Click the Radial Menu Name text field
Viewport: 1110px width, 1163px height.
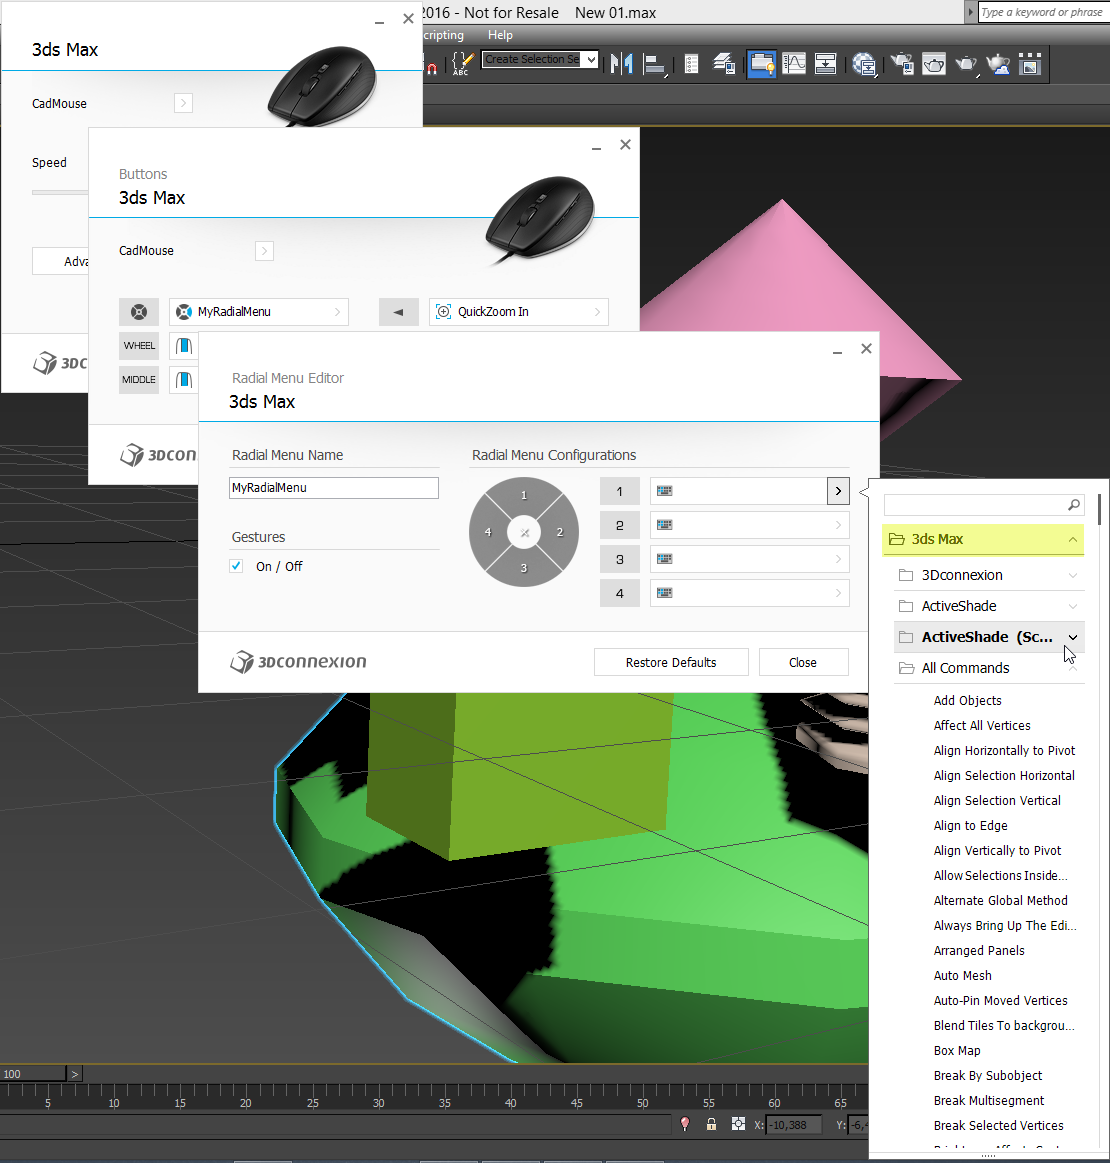pos(334,487)
